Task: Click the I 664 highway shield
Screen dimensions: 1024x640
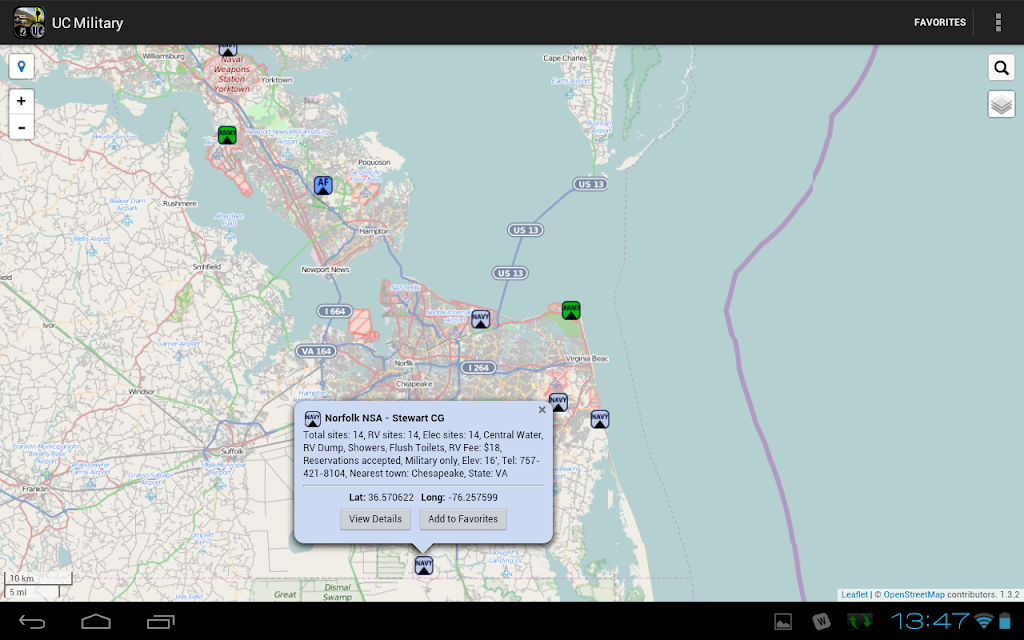Action: pyautogui.click(x=335, y=312)
